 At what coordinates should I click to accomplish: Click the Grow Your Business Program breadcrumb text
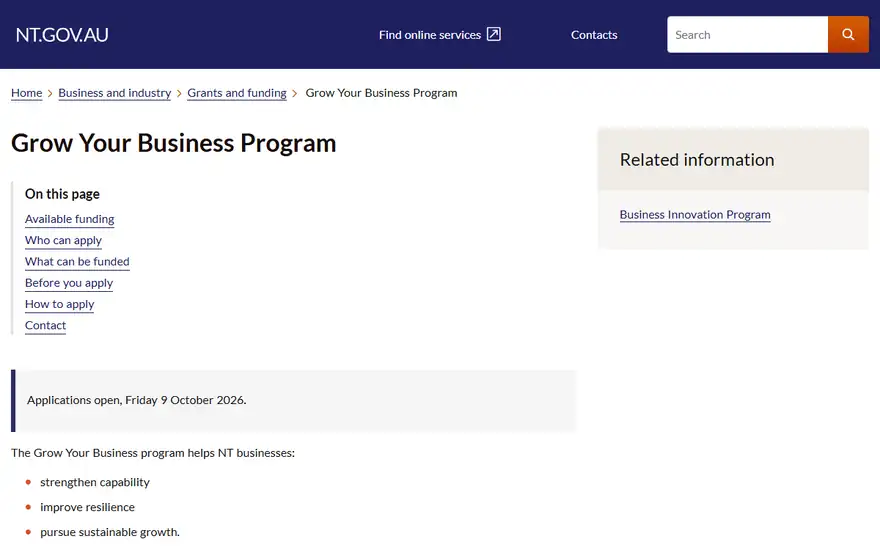click(381, 93)
